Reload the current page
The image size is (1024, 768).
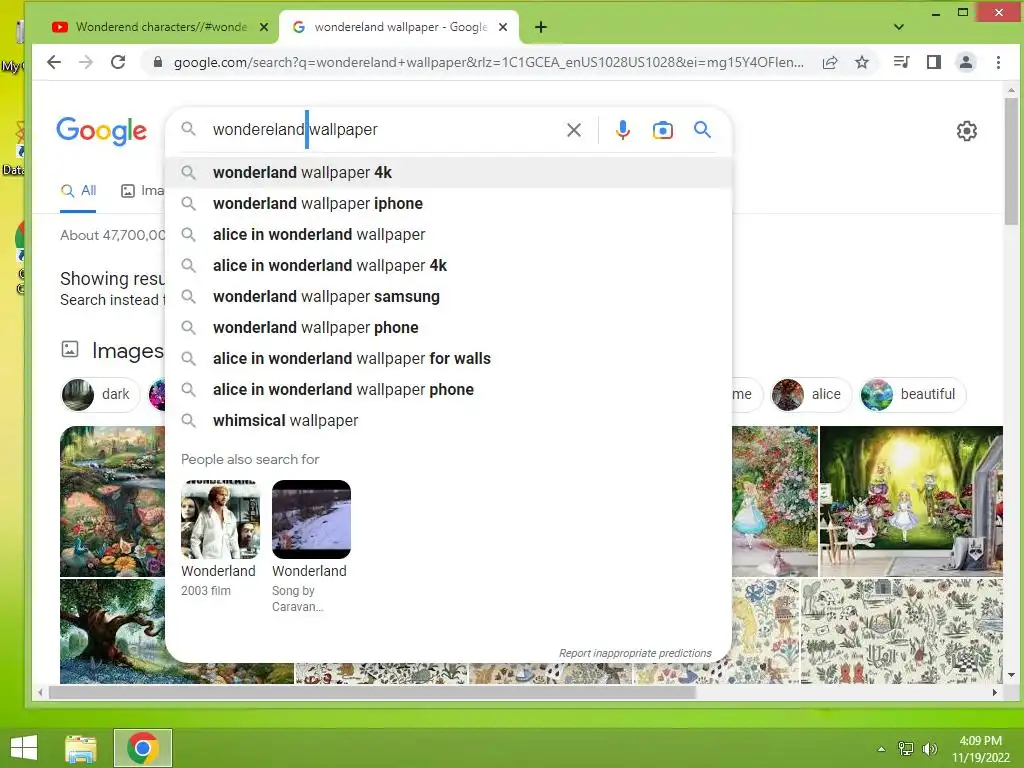118,62
